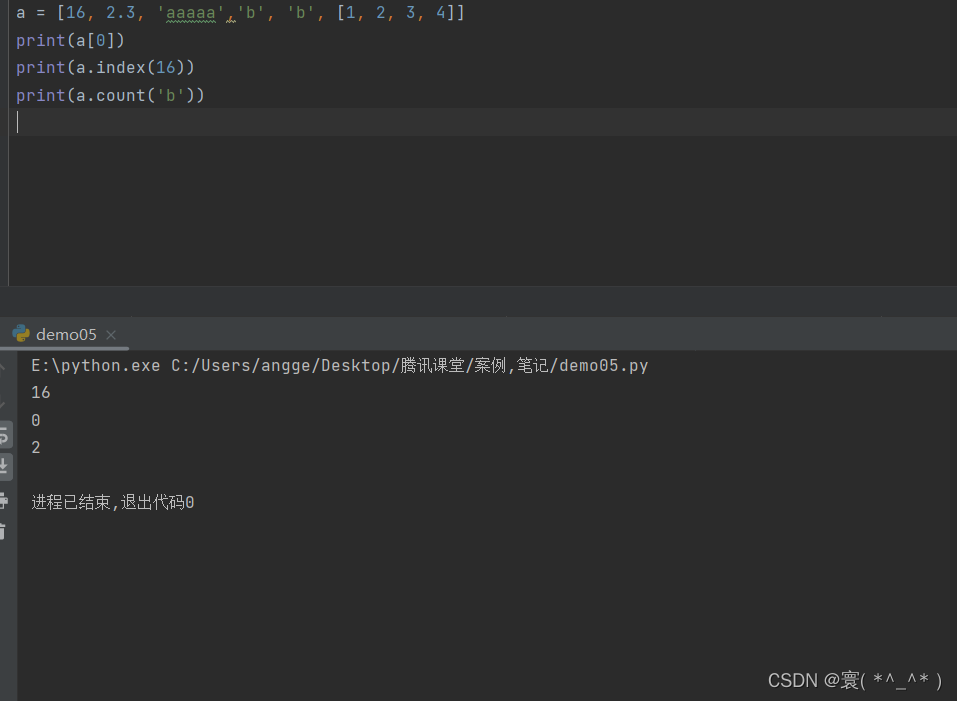
Task: Clear all console output with trash icon
Action: (x=5, y=531)
